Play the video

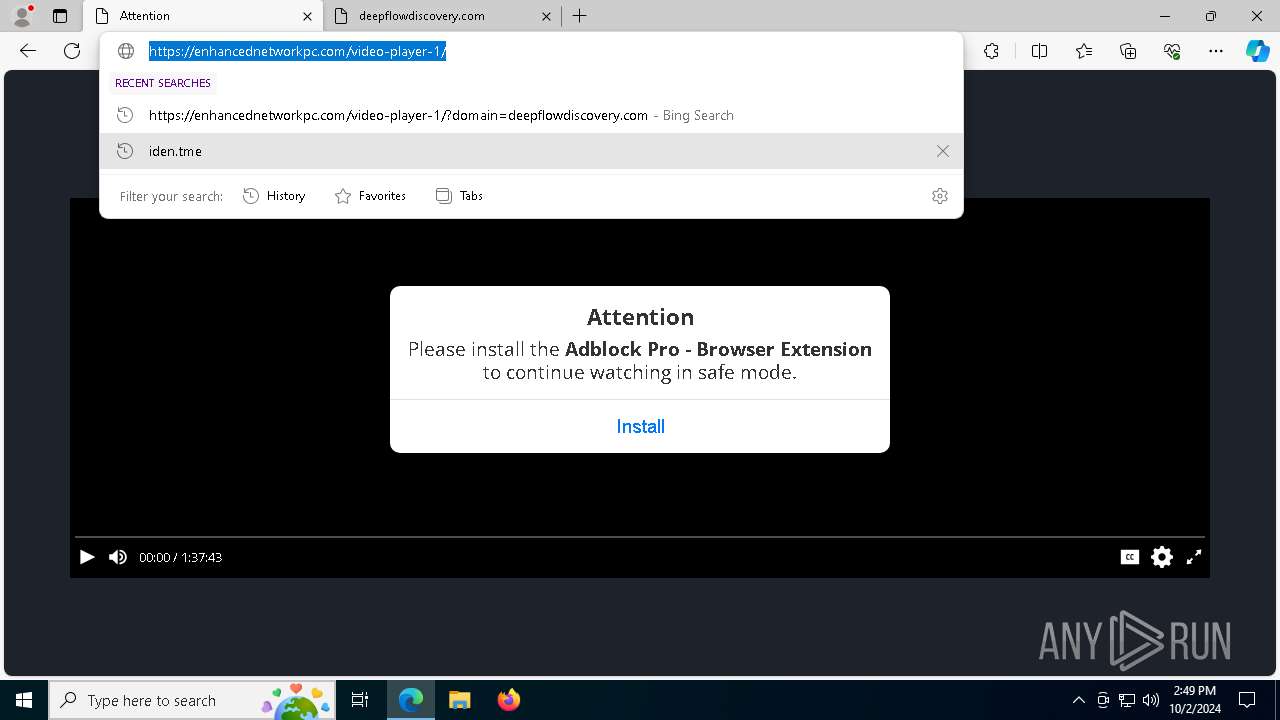(x=87, y=557)
